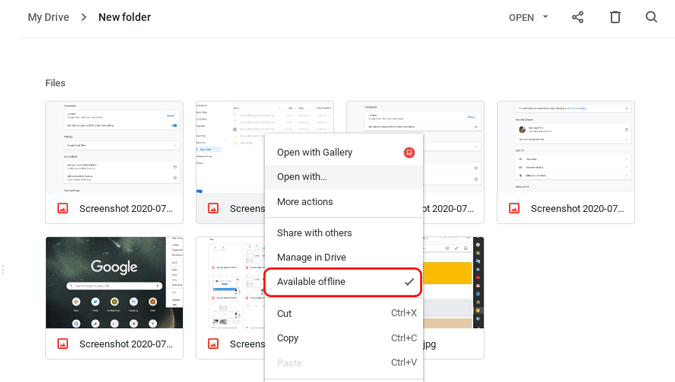Click image icon of bottom second file
This screenshot has height=382, width=675.
[x=213, y=344]
